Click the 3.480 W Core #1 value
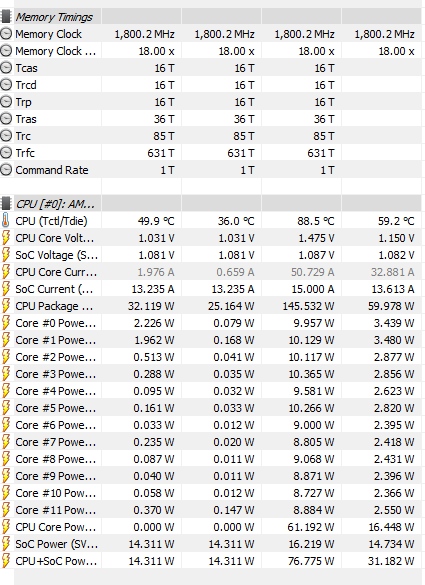 [x=394, y=340]
